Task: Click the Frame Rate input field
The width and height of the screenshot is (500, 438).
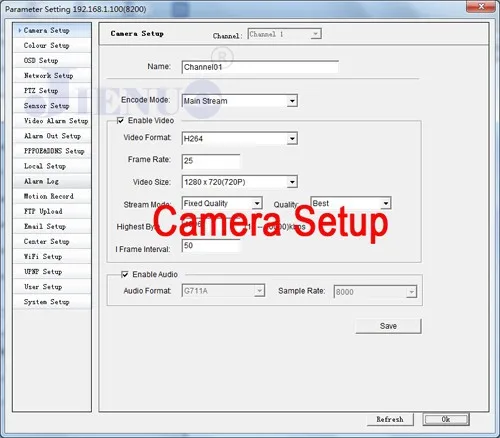Action: click(x=211, y=161)
